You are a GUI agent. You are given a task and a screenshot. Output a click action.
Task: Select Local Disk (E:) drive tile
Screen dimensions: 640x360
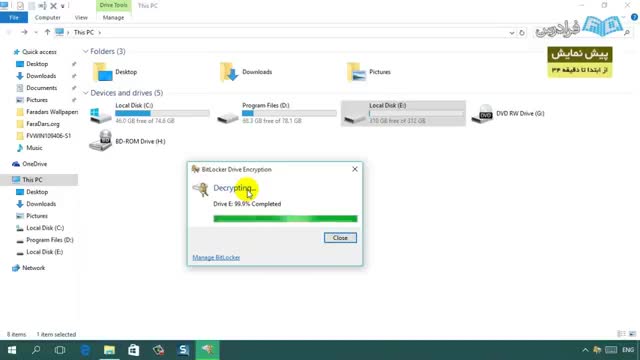coord(403,113)
